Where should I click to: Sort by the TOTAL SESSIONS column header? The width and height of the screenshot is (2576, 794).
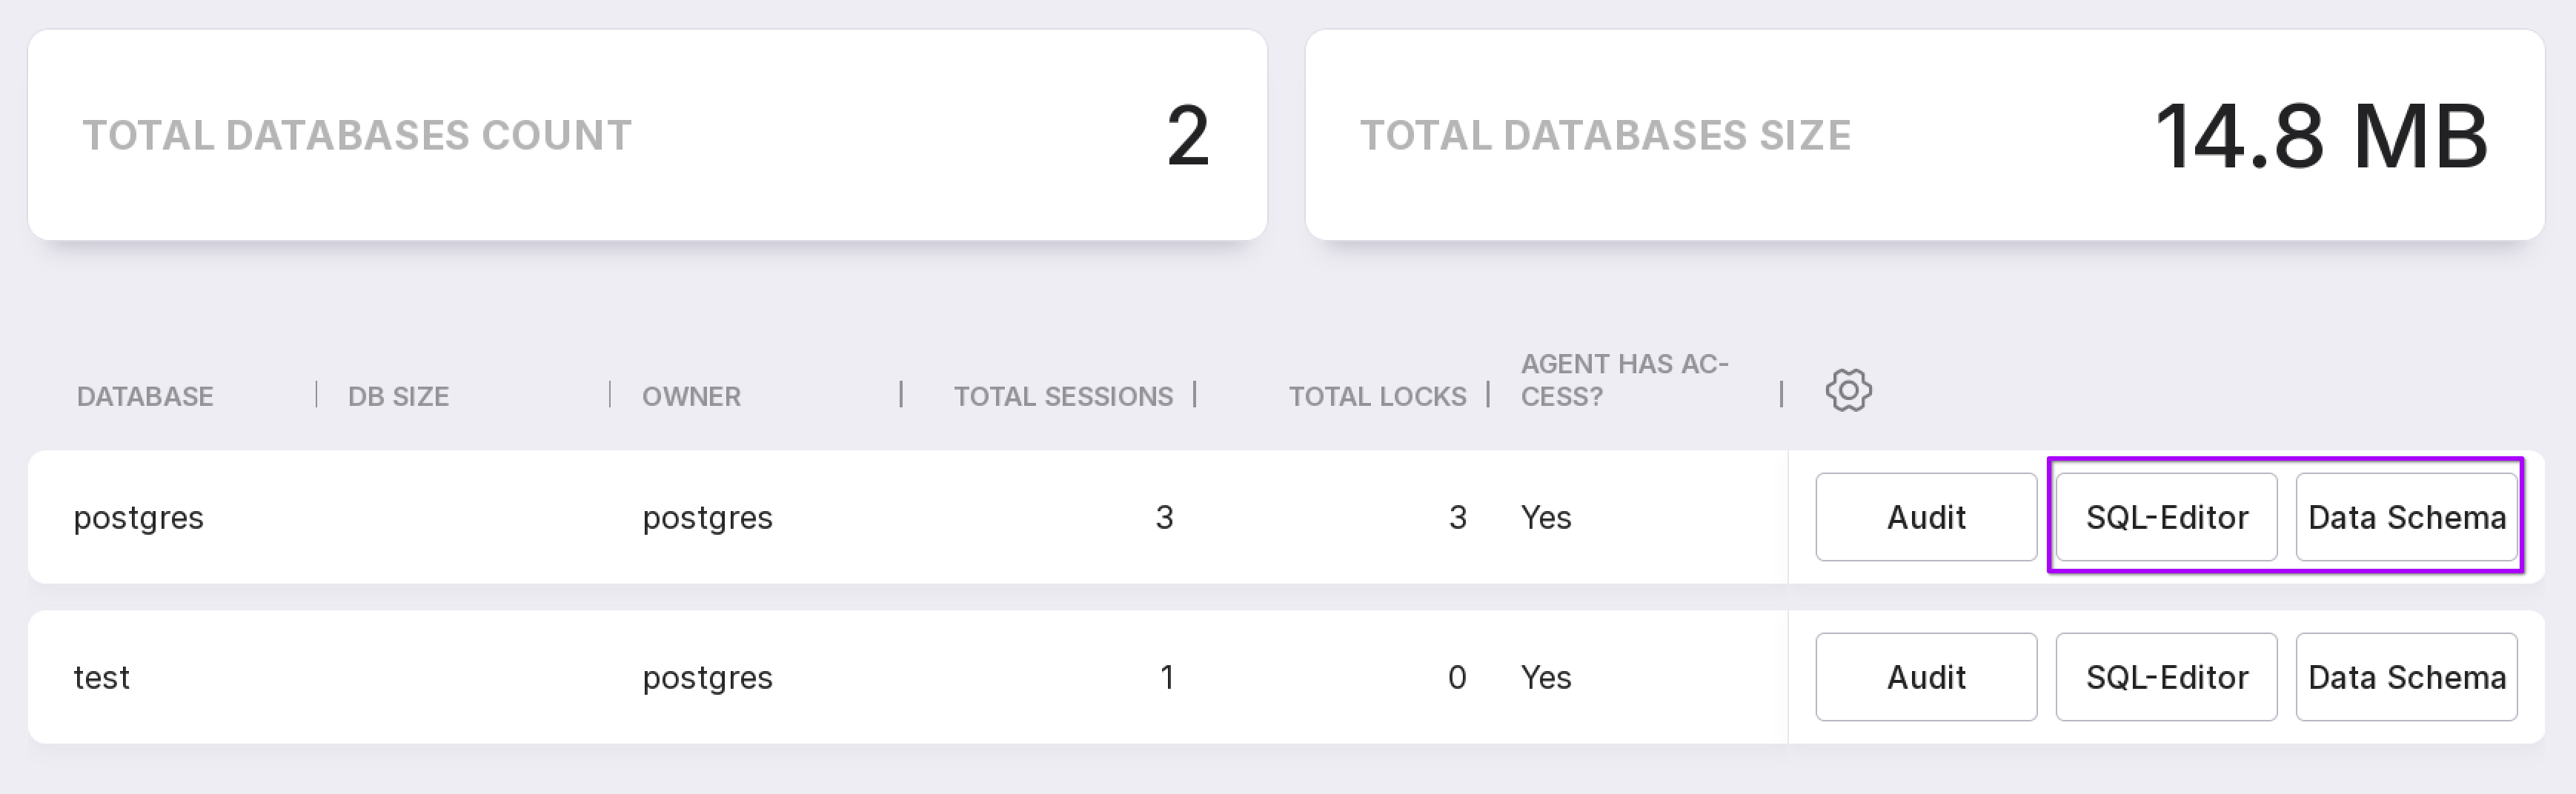pos(1062,397)
